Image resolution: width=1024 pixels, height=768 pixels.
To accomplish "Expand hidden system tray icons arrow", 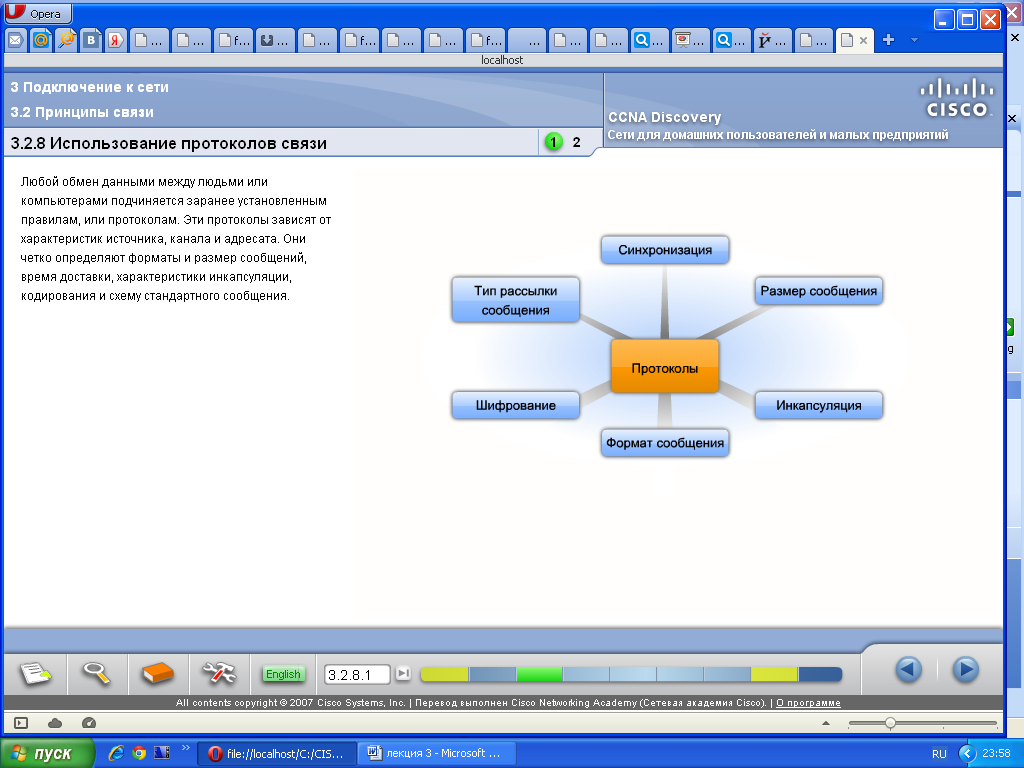I will pos(967,754).
